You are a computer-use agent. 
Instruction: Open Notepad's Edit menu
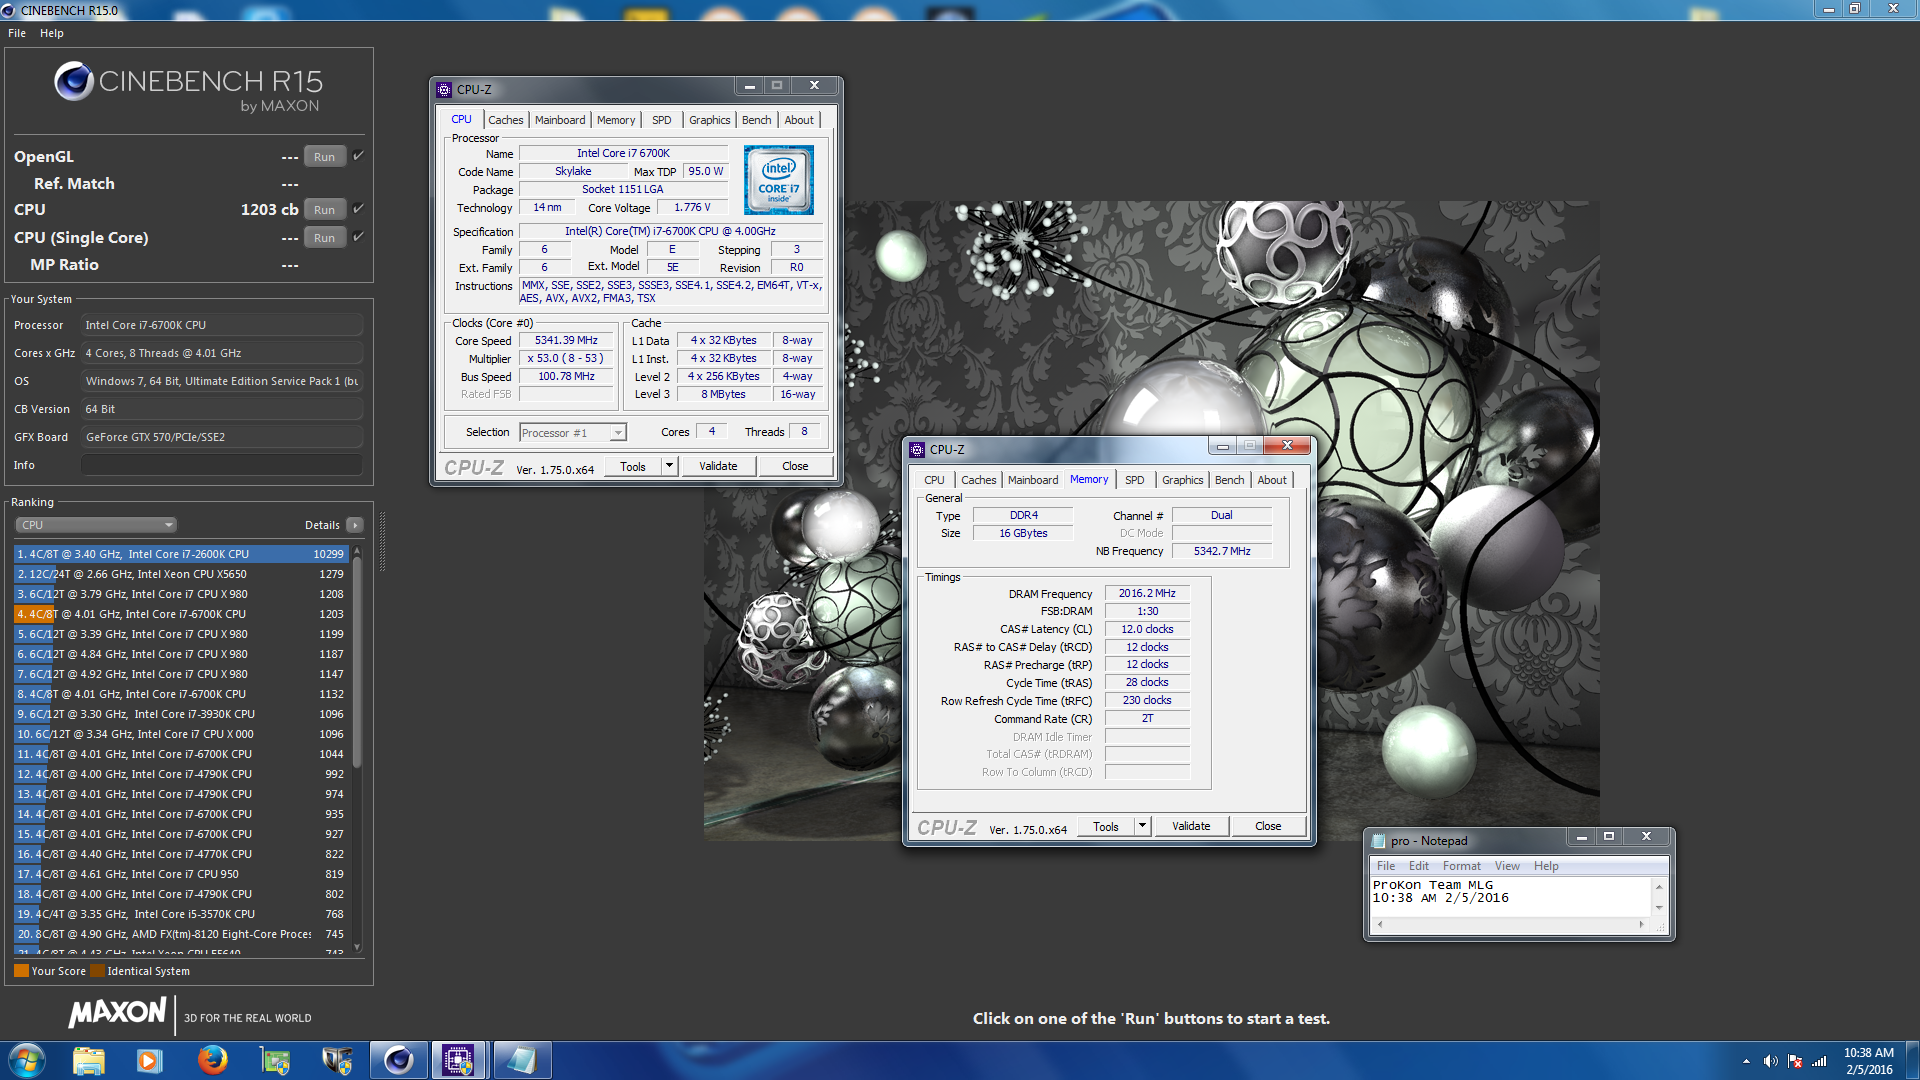click(x=1419, y=866)
